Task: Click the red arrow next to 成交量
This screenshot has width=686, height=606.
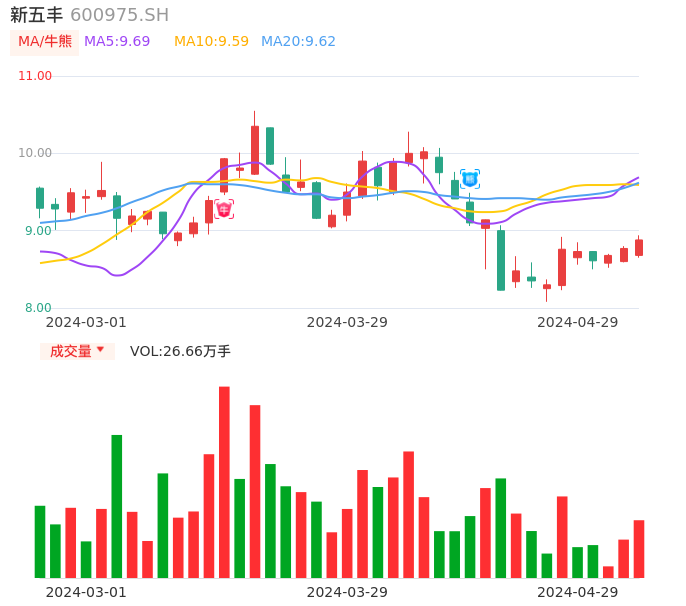Action: coord(100,350)
